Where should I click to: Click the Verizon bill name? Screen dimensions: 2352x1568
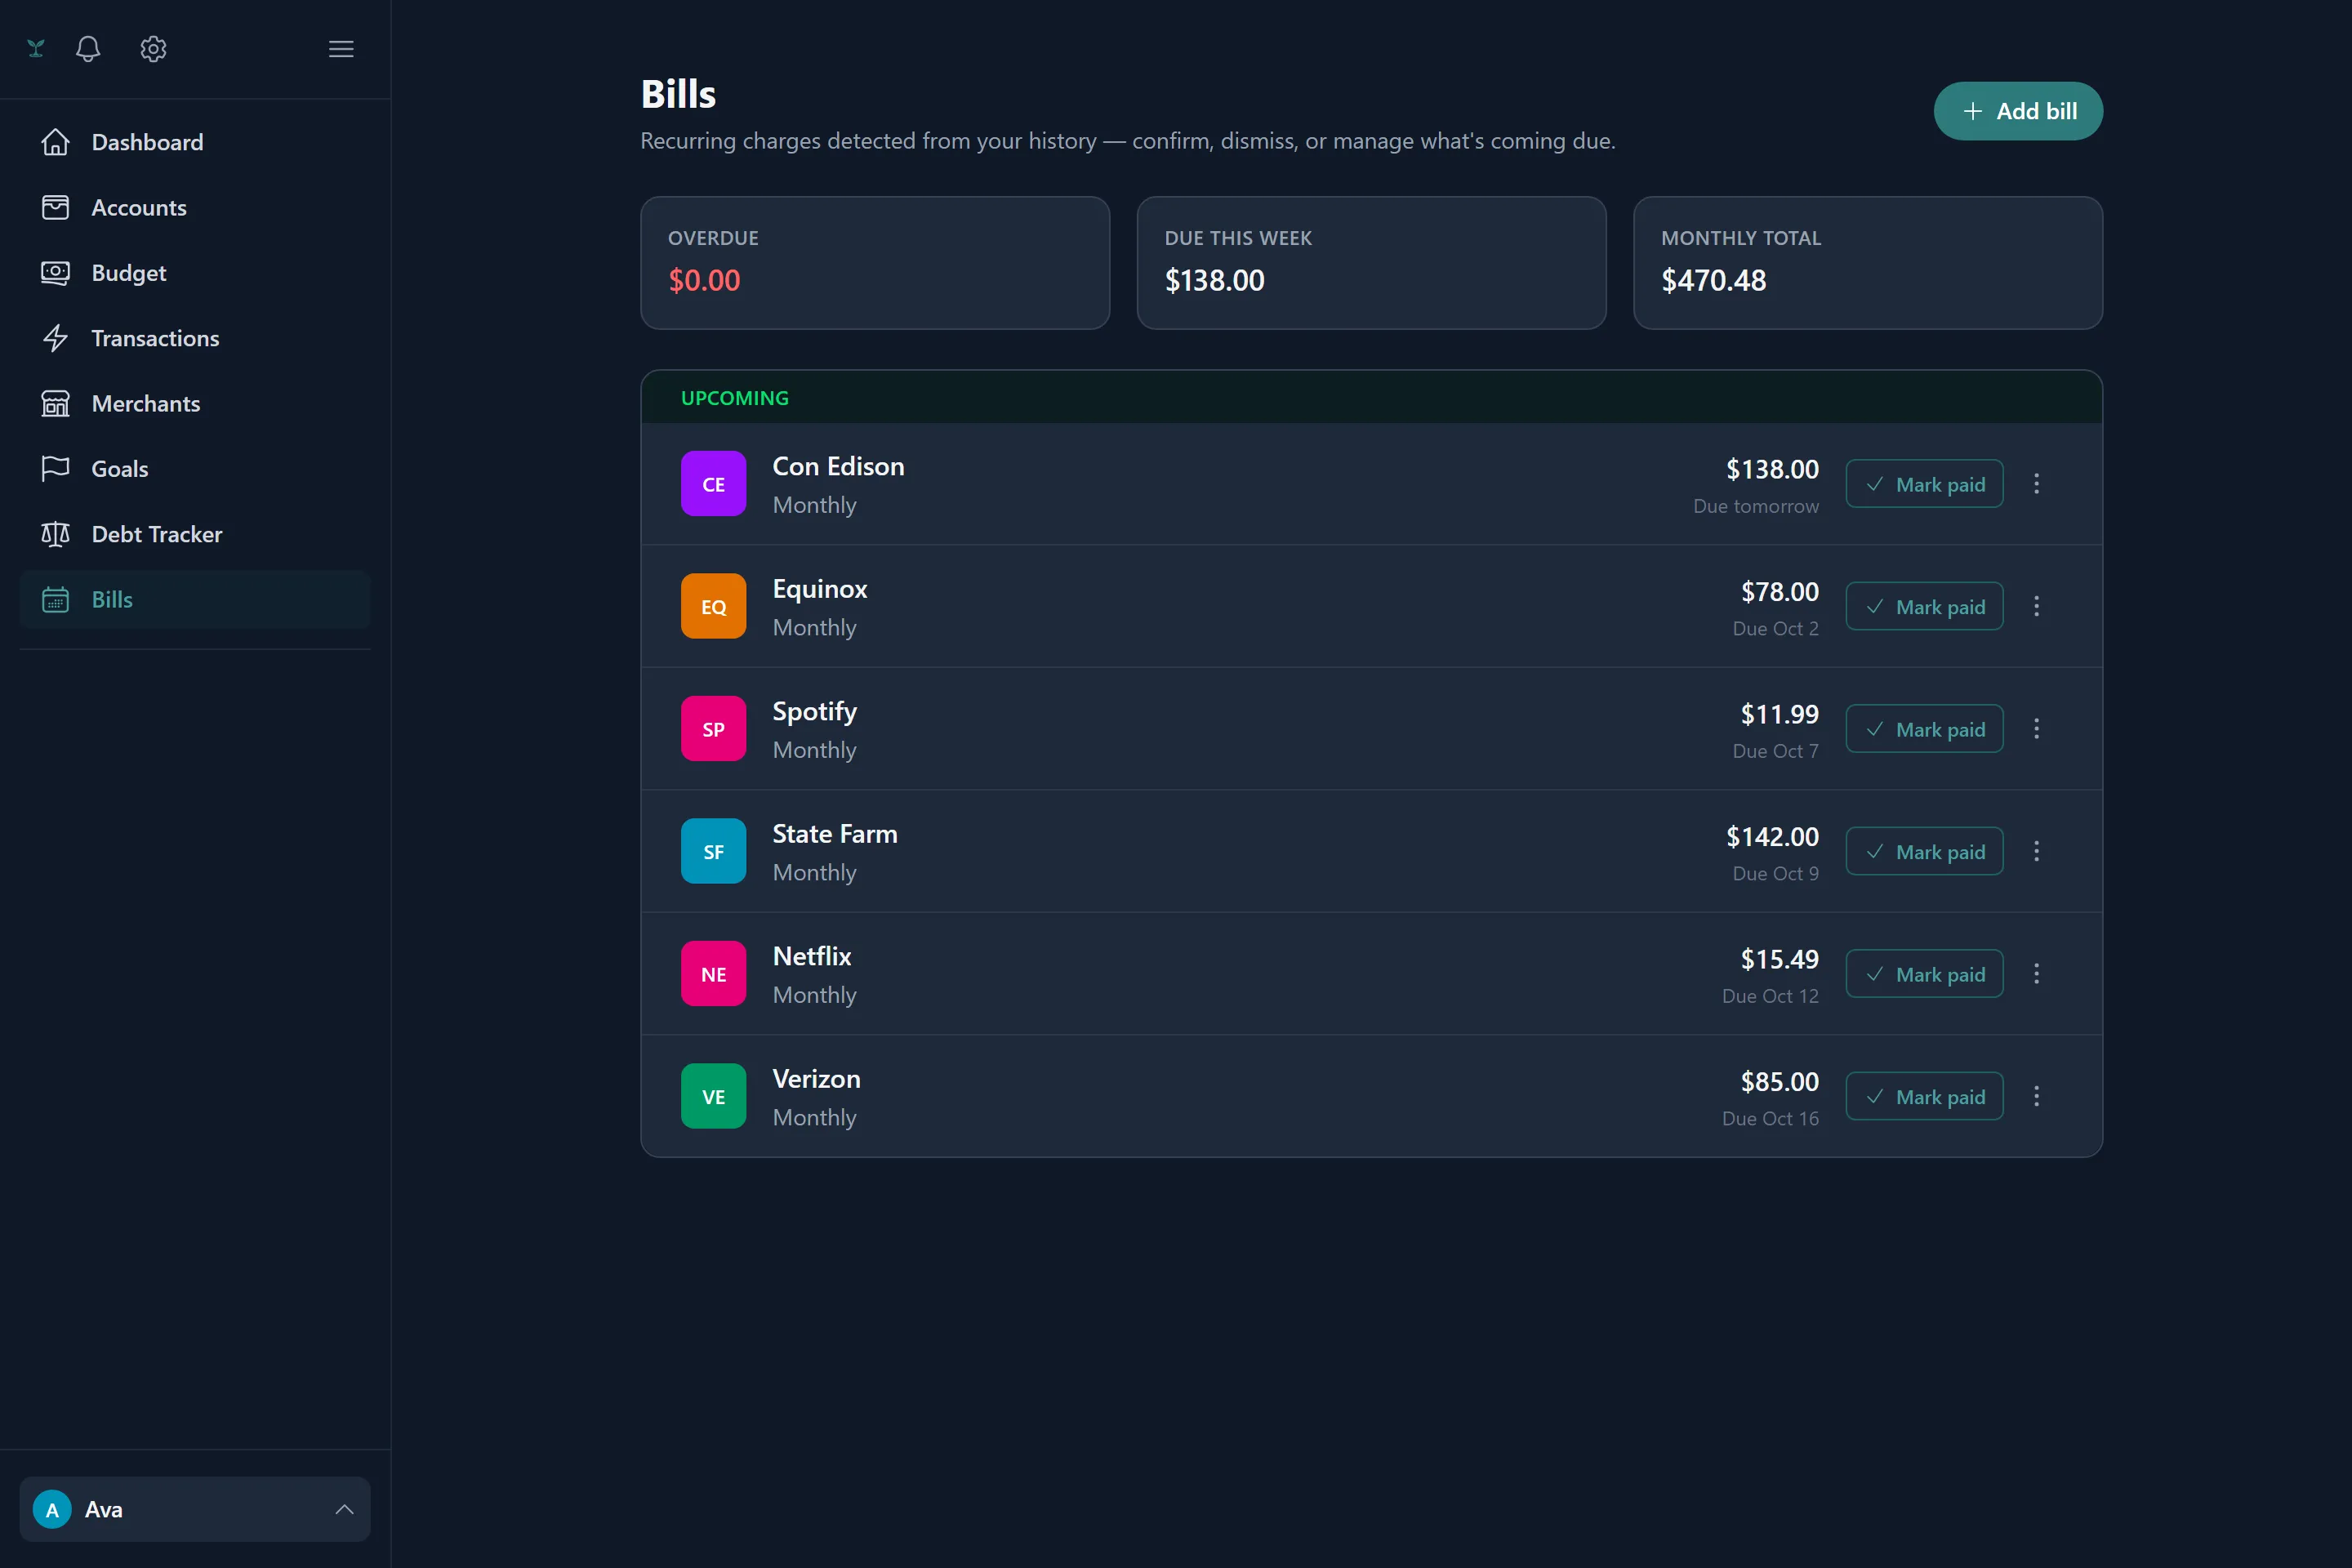pyautogui.click(x=816, y=1079)
